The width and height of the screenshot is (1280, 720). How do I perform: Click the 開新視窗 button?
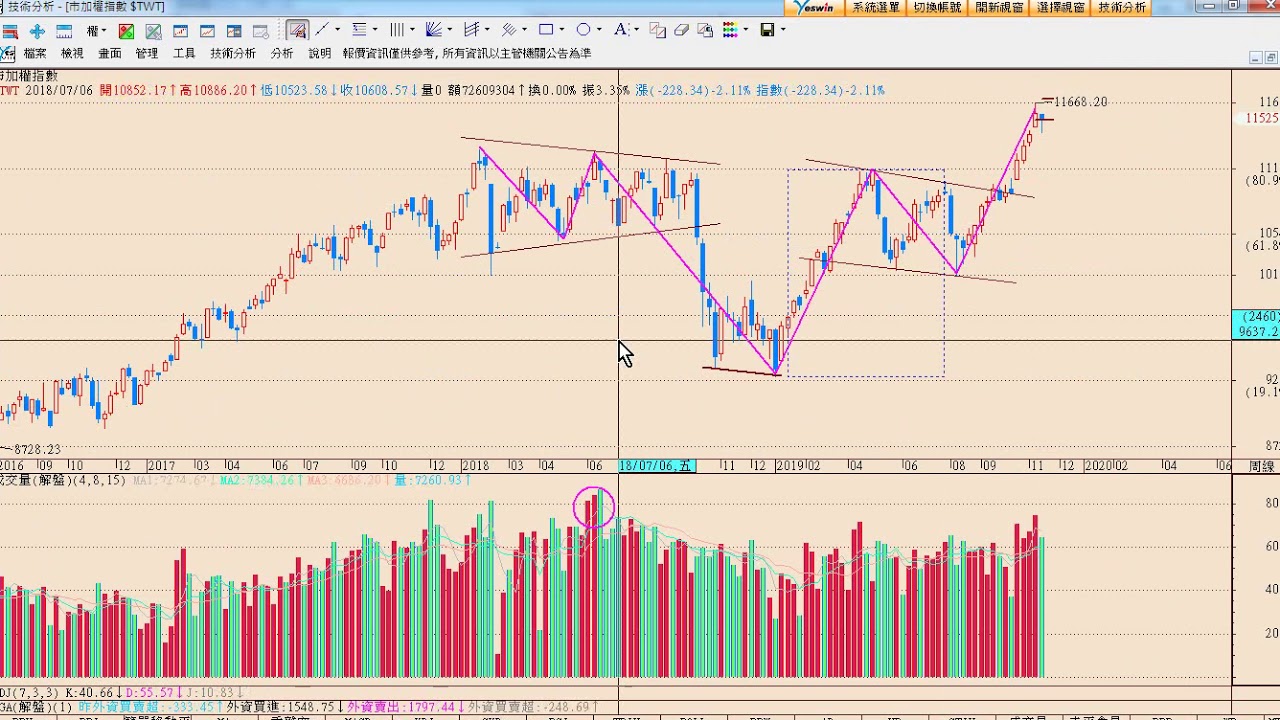coord(999,7)
